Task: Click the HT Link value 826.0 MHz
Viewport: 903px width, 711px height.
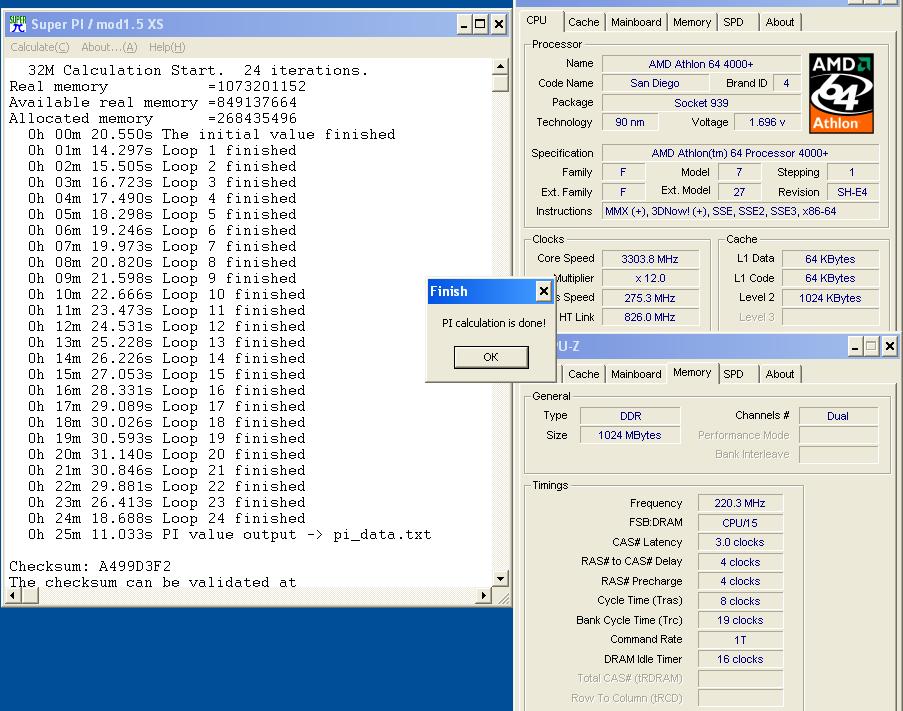Action: point(650,317)
